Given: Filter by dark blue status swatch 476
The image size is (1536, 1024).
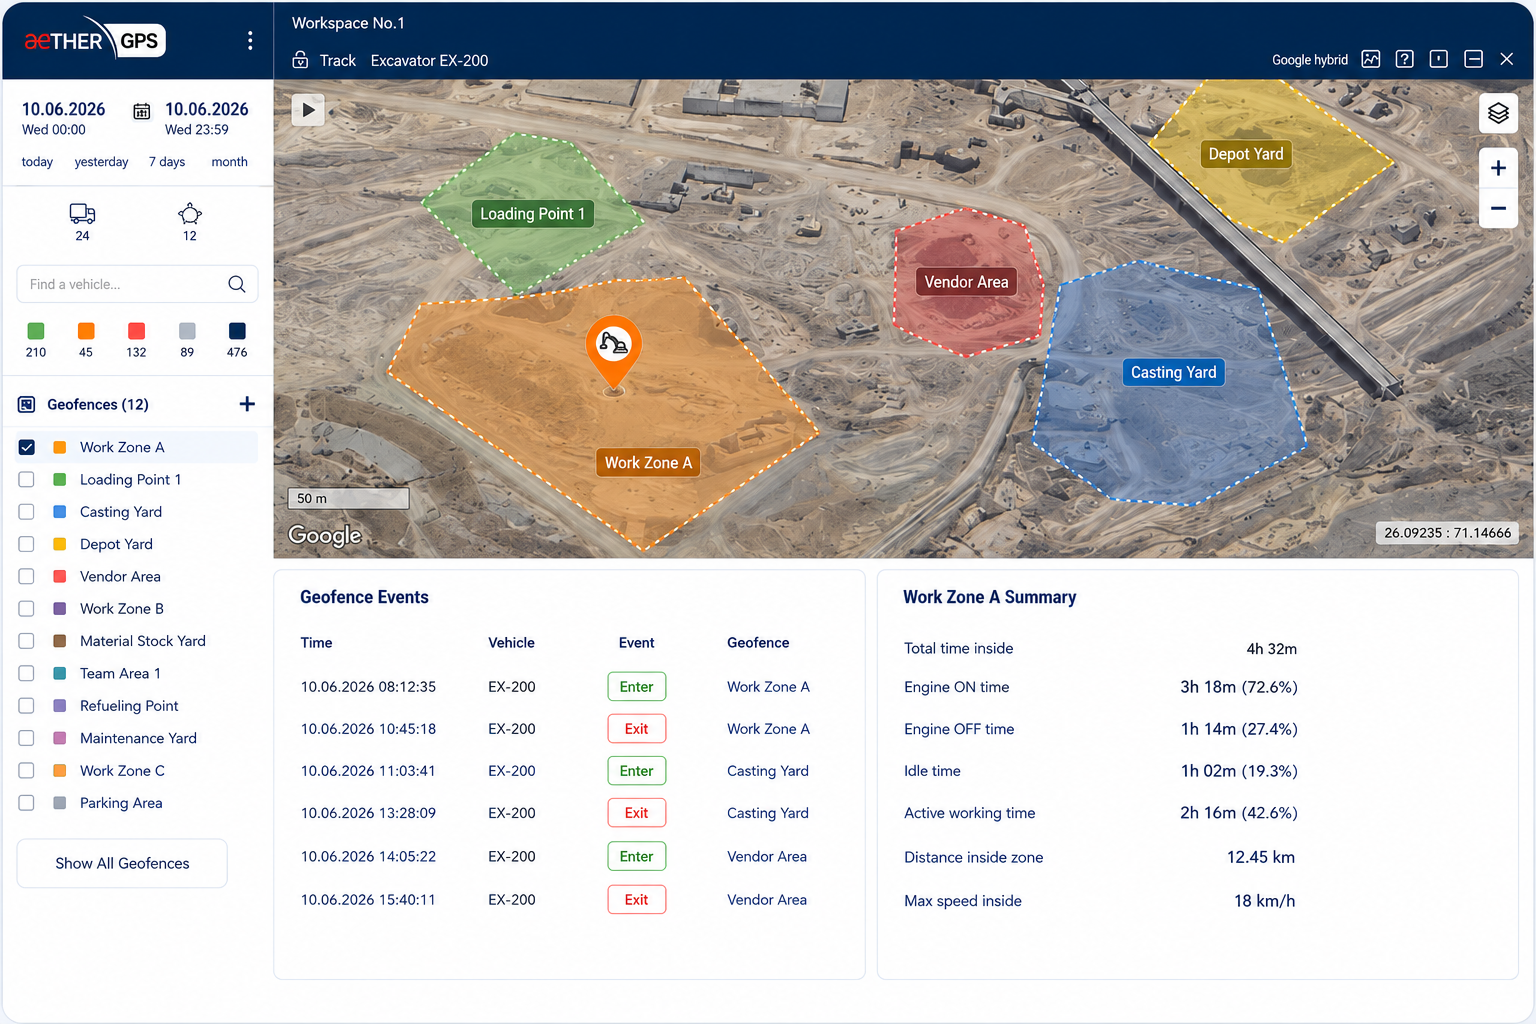Looking at the screenshot, I should point(237,331).
